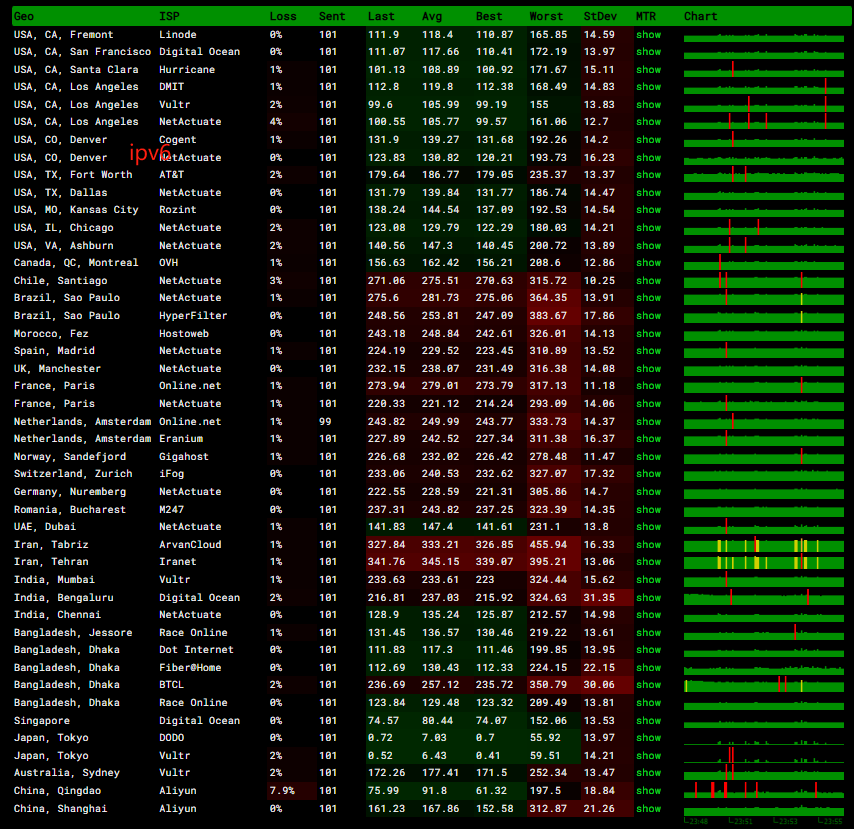The width and height of the screenshot is (854, 829).
Task: Click show in the Los Angeles DMIT row
Action: click(649, 87)
